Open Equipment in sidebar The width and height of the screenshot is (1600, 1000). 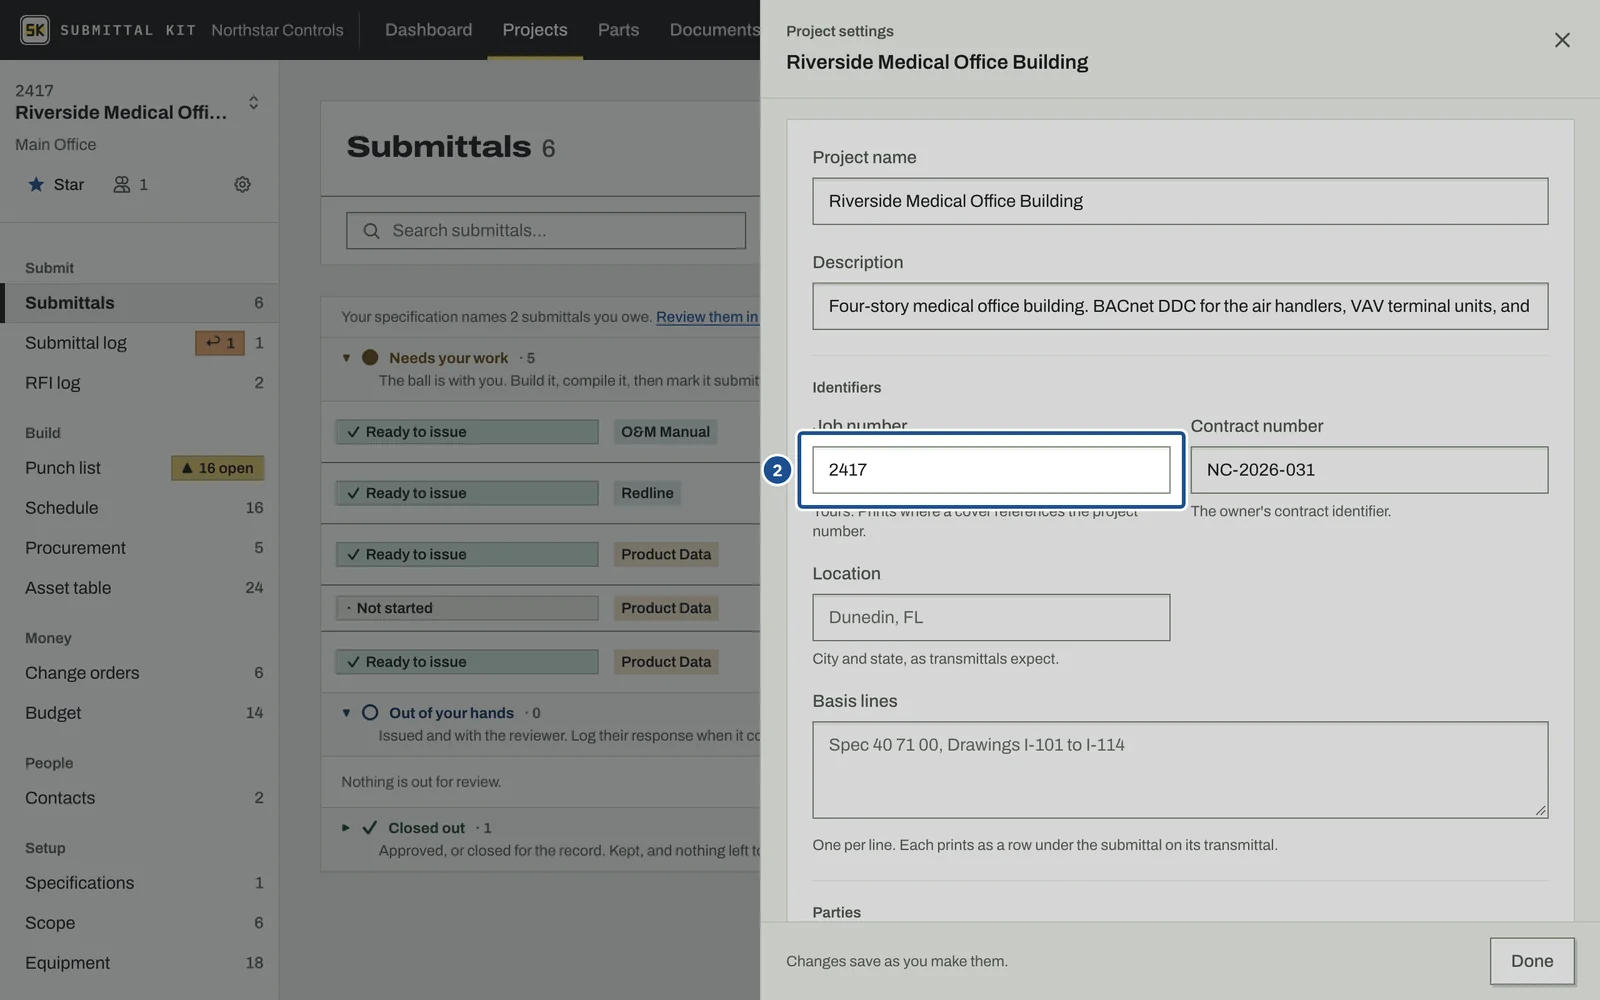139,963
